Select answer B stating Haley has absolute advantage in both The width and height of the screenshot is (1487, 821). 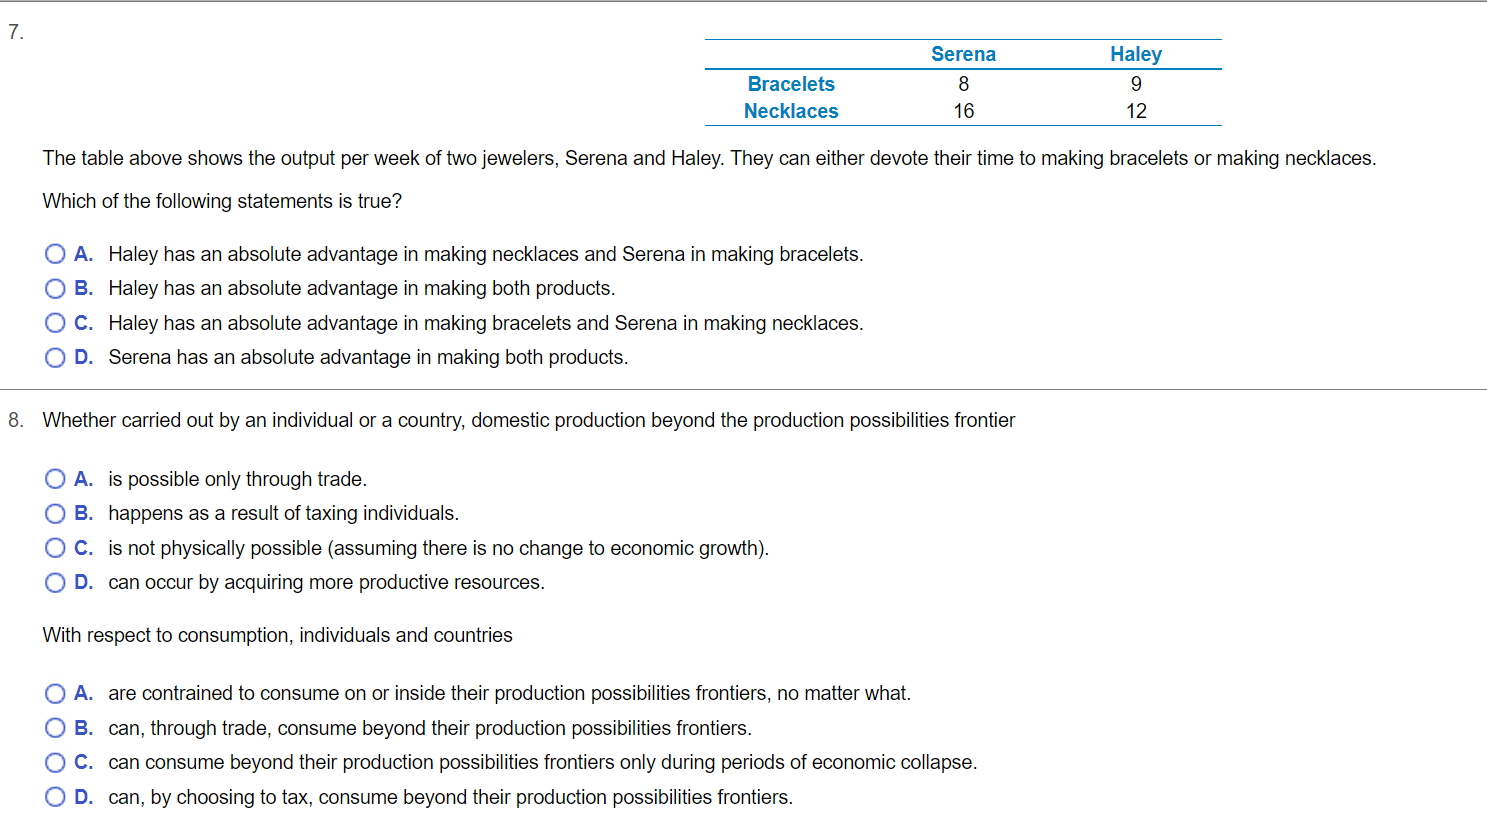click(55, 288)
